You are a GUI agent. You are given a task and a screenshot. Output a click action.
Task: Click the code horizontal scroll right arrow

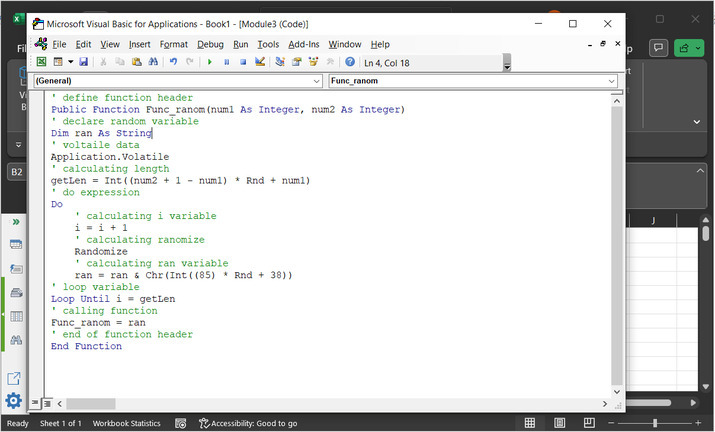coord(605,404)
